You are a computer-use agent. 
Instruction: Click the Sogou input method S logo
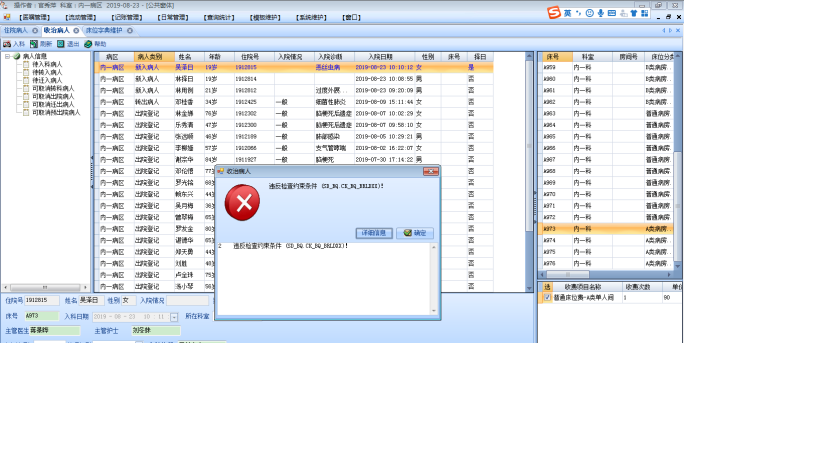(x=554, y=13)
